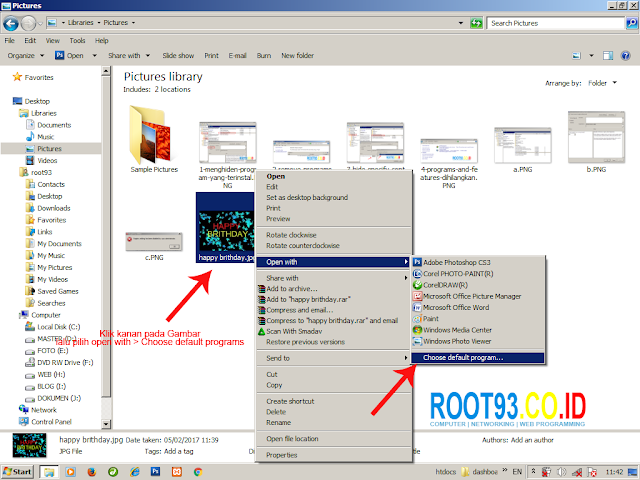The height and width of the screenshot is (480, 640).
Task: Click the search magnifier icon
Action: pyautogui.click(x=631, y=23)
